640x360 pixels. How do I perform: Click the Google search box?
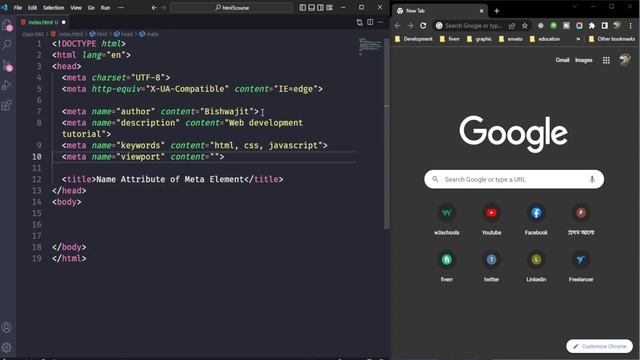click(x=514, y=179)
